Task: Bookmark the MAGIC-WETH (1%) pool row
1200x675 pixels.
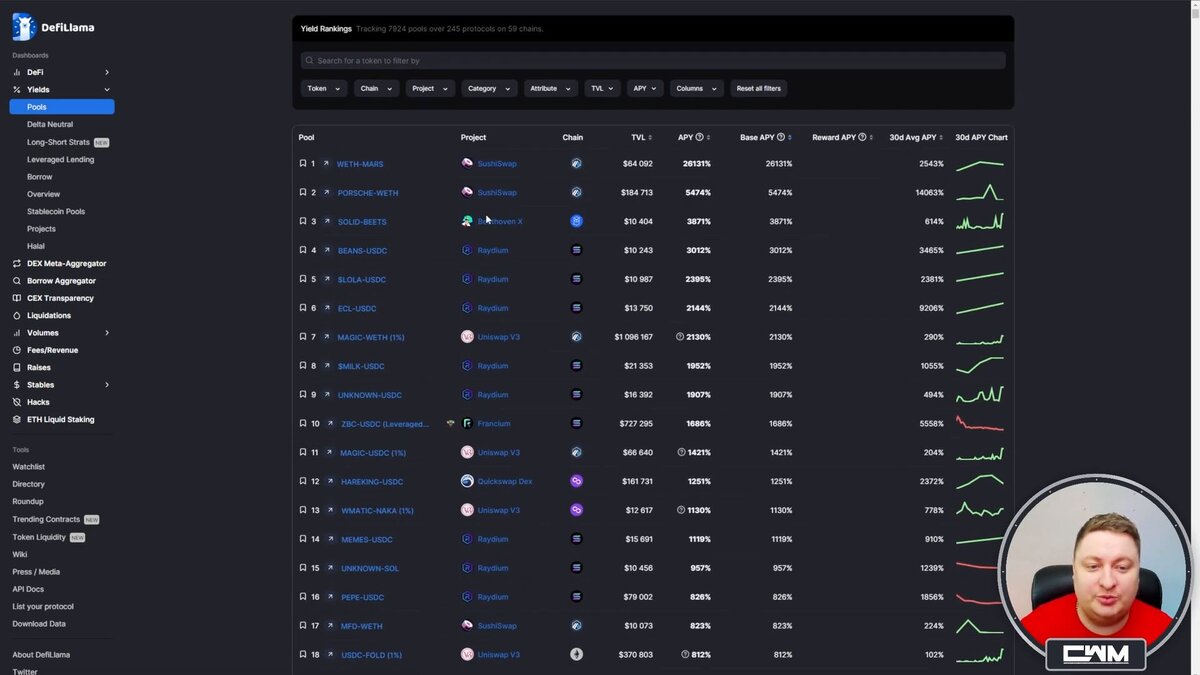Action: coord(303,337)
